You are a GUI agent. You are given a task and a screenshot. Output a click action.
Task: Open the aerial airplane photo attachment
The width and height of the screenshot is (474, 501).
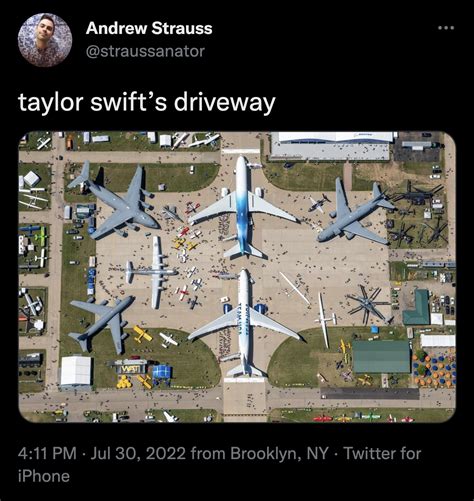pyautogui.click(x=237, y=277)
